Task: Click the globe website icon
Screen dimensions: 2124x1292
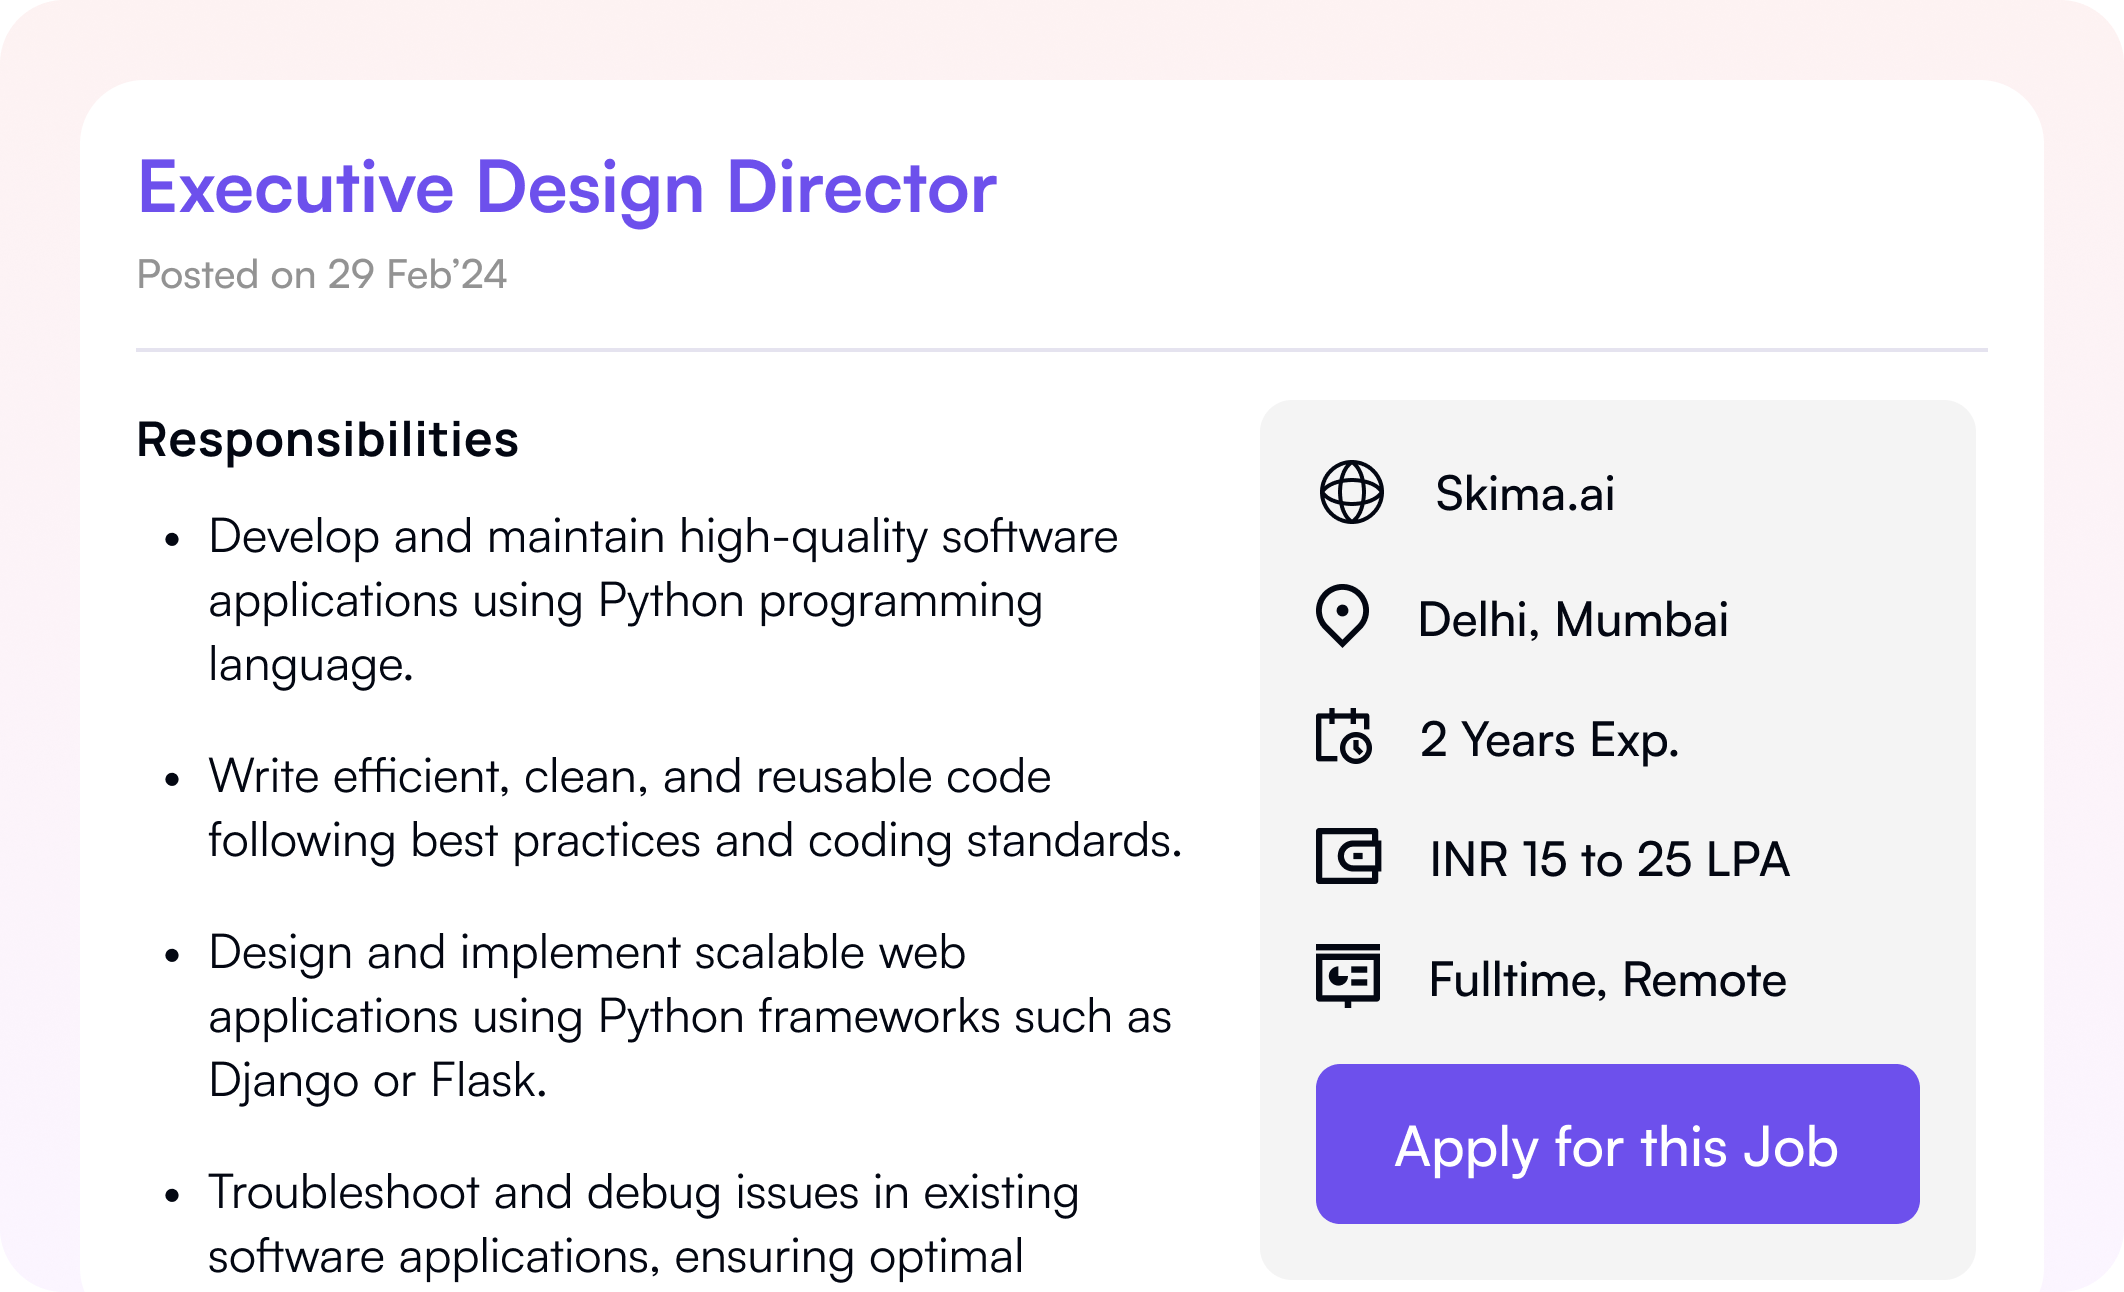Action: (x=1351, y=492)
